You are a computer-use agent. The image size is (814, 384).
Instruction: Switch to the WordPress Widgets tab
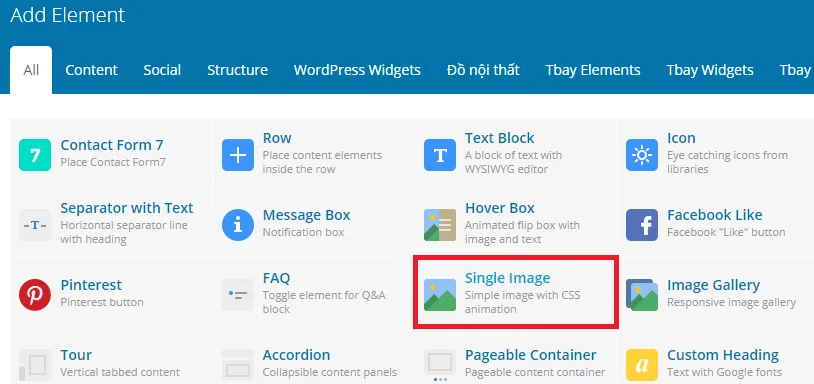tap(357, 70)
